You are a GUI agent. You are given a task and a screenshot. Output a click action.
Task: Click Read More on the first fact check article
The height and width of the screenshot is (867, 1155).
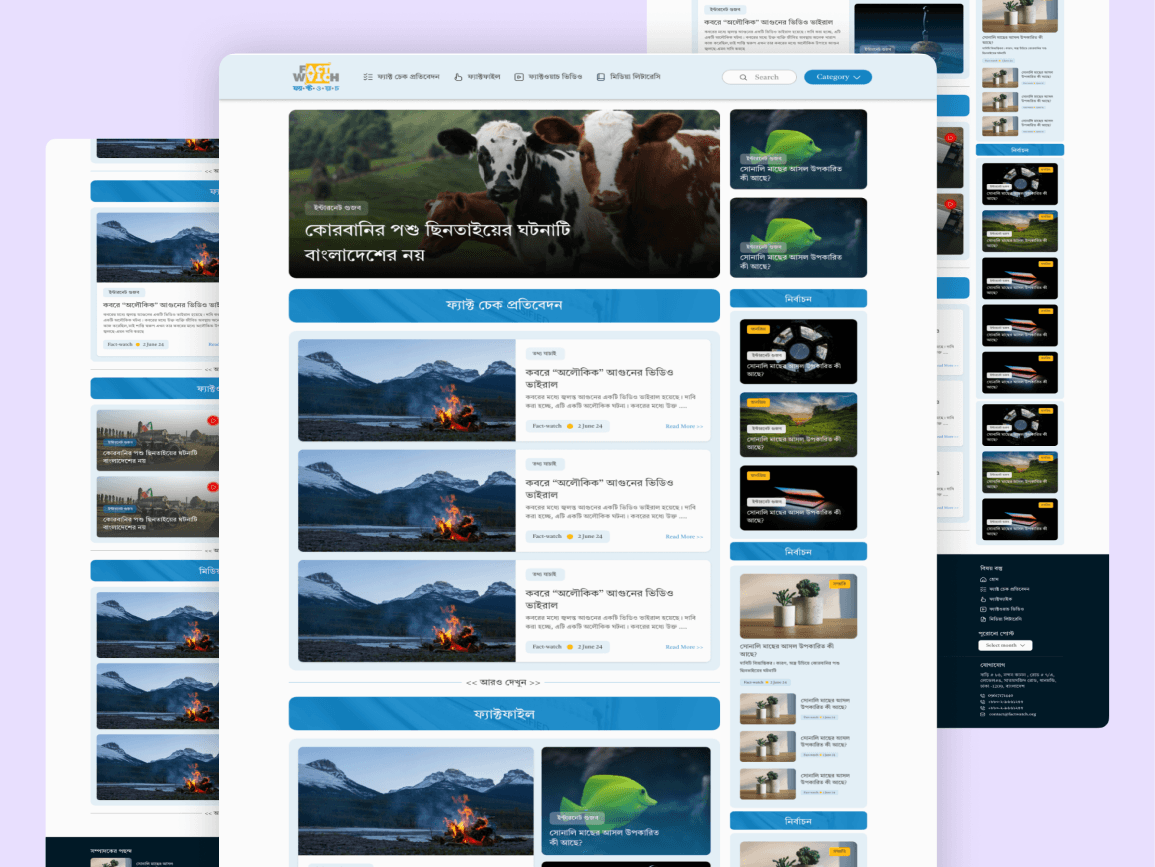point(684,427)
